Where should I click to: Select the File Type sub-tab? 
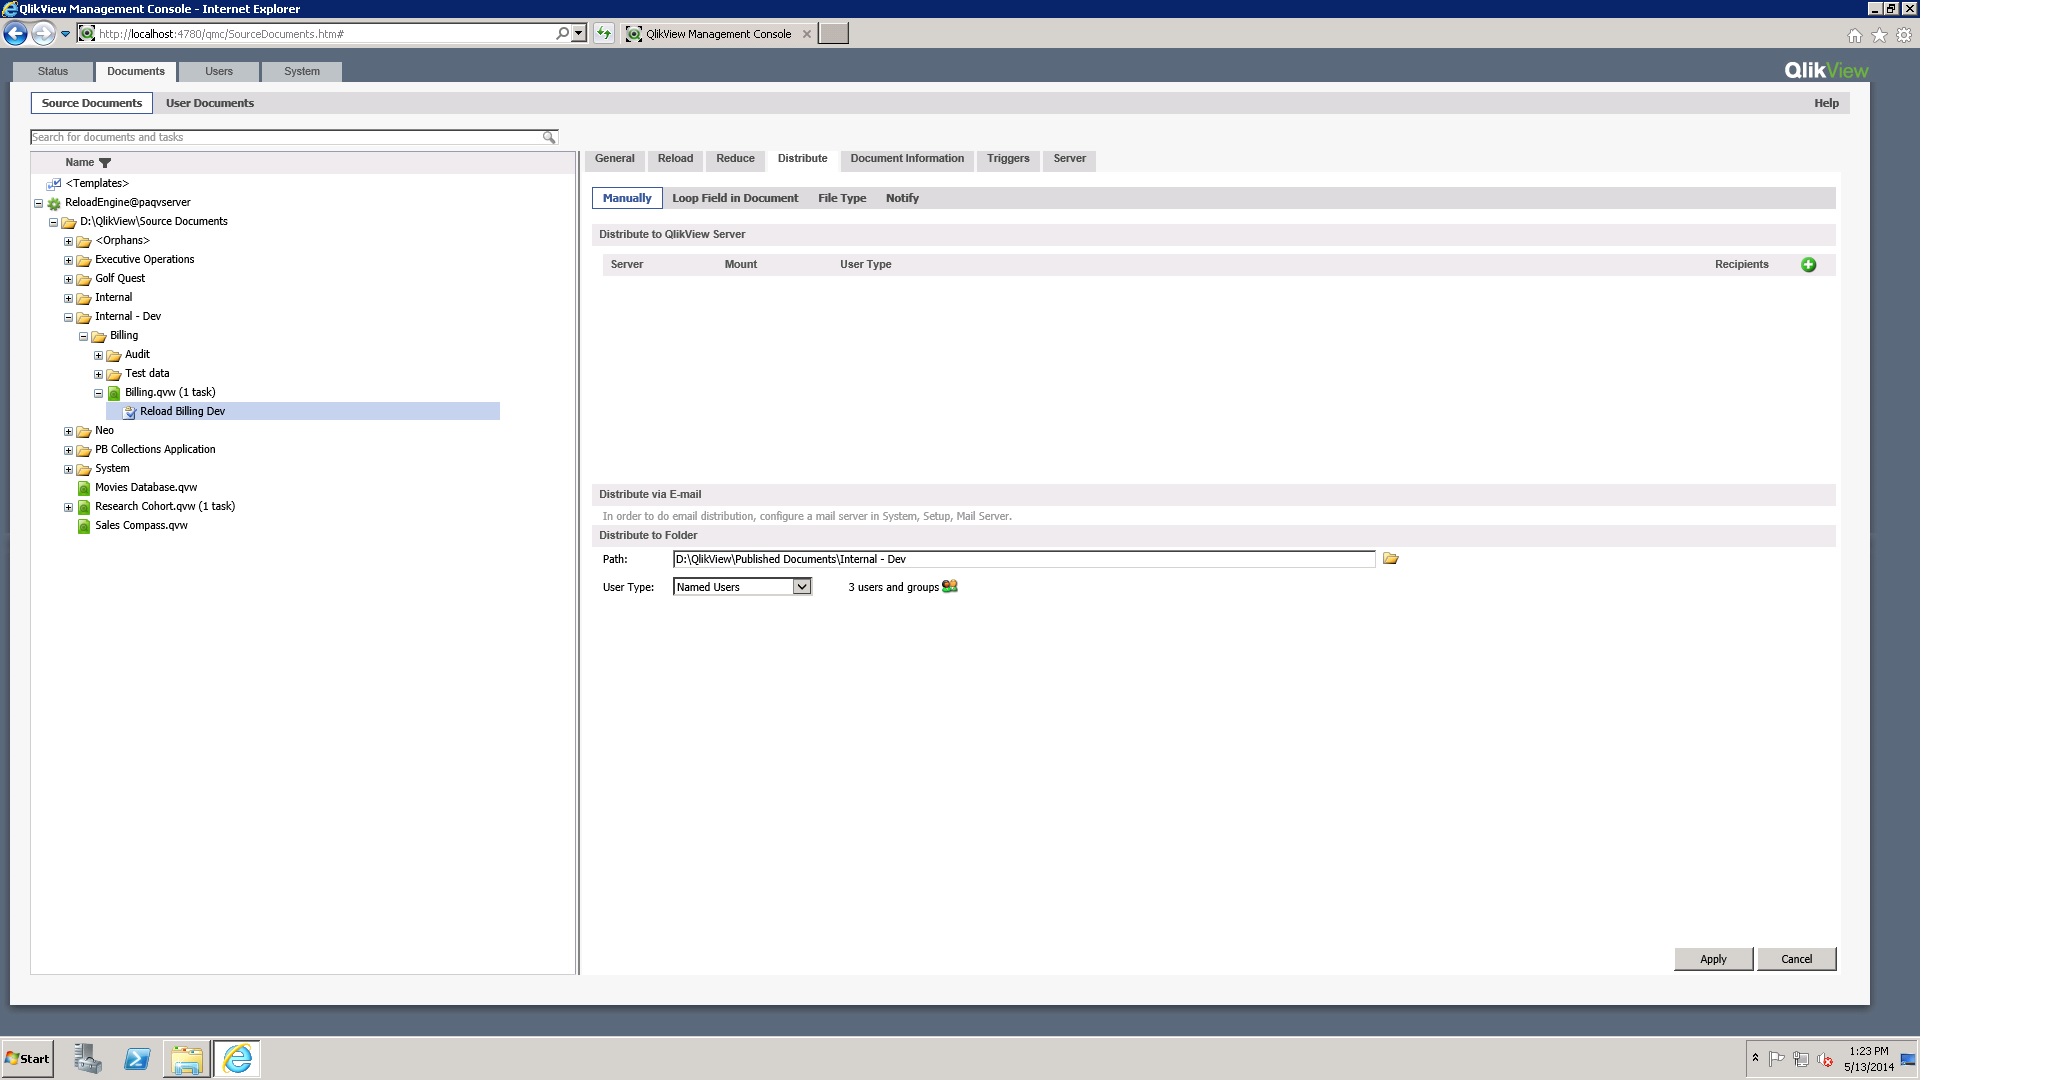(842, 198)
